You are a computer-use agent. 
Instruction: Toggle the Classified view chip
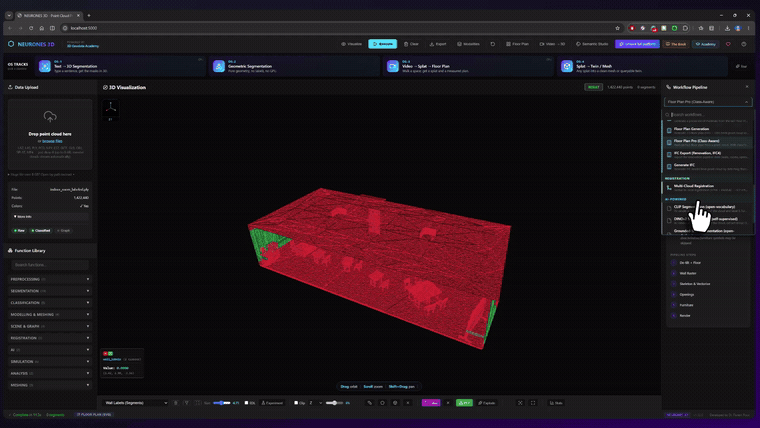[x=41, y=231]
